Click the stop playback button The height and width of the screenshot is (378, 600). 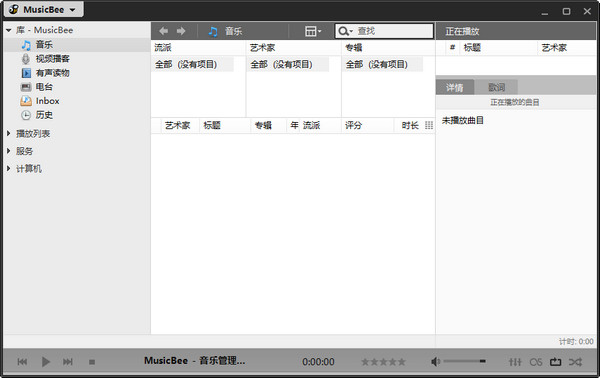coord(92,362)
